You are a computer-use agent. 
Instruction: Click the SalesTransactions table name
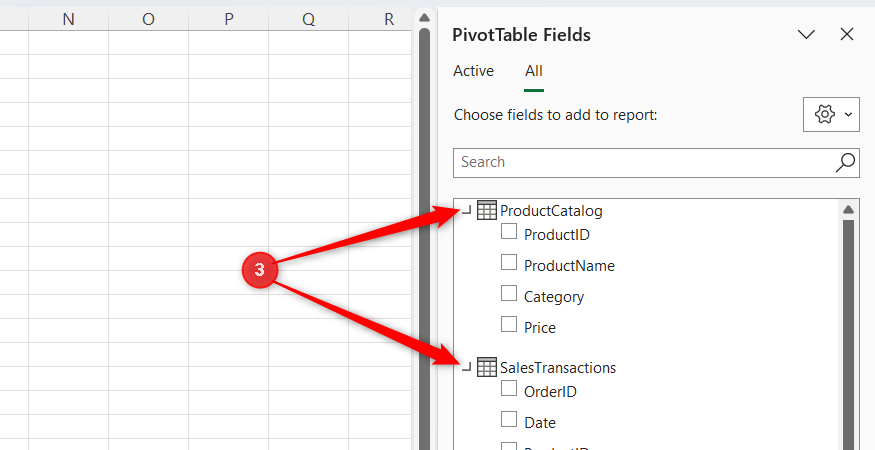coord(558,367)
